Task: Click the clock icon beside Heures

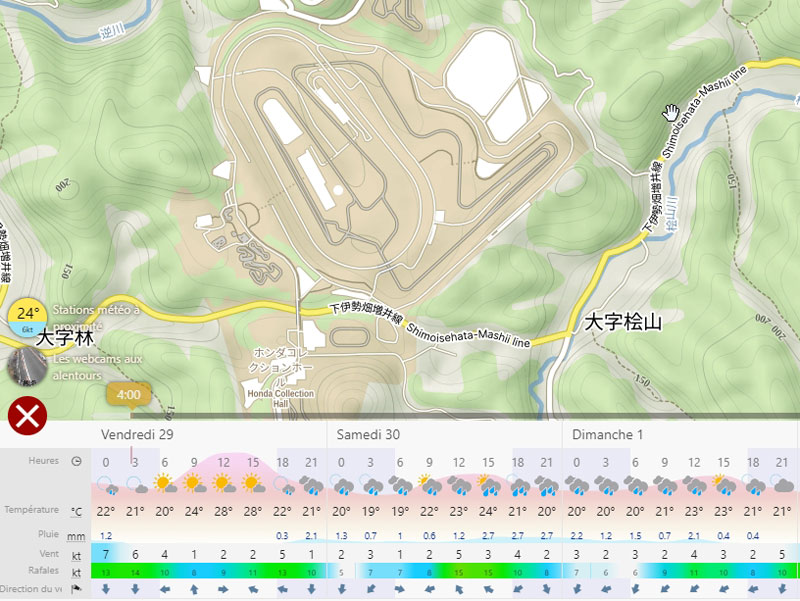Action: 77,461
